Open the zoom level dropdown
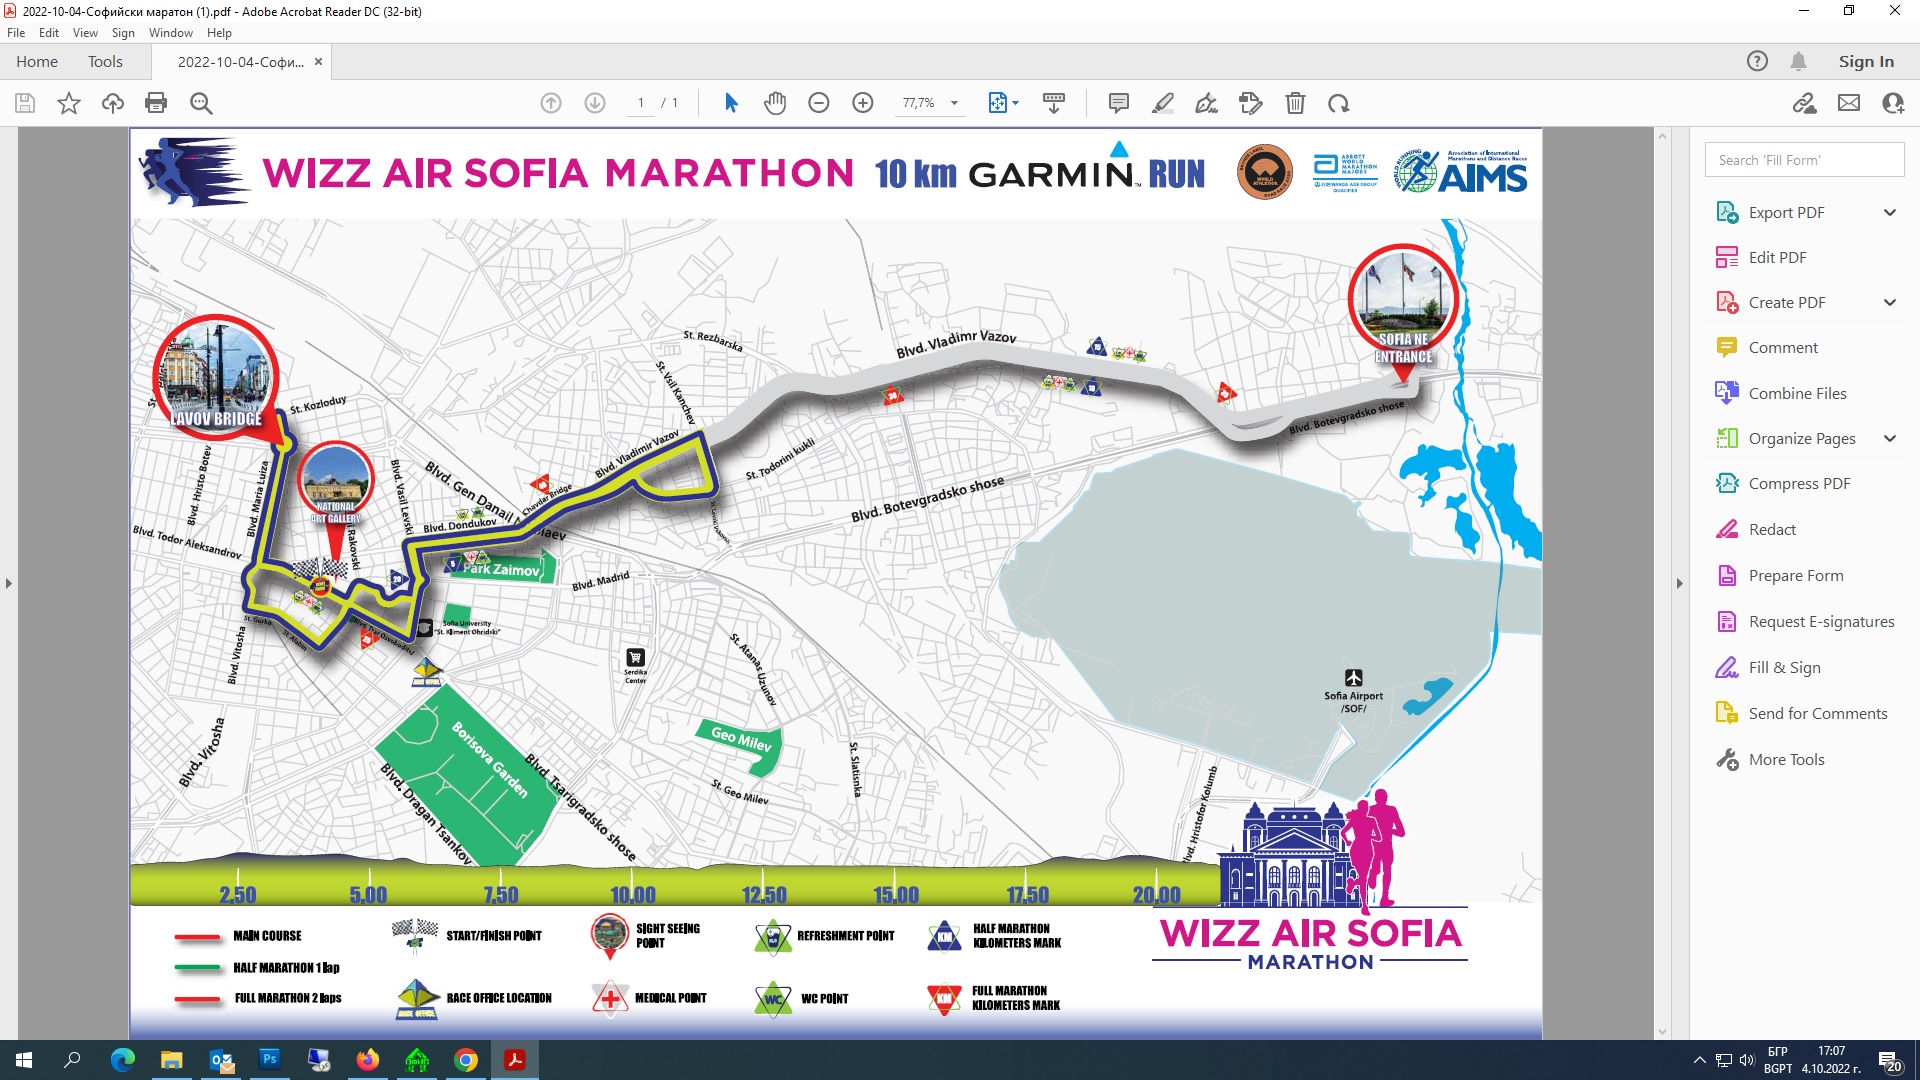This screenshot has height=1080, width=1920. tap(954, 103)
